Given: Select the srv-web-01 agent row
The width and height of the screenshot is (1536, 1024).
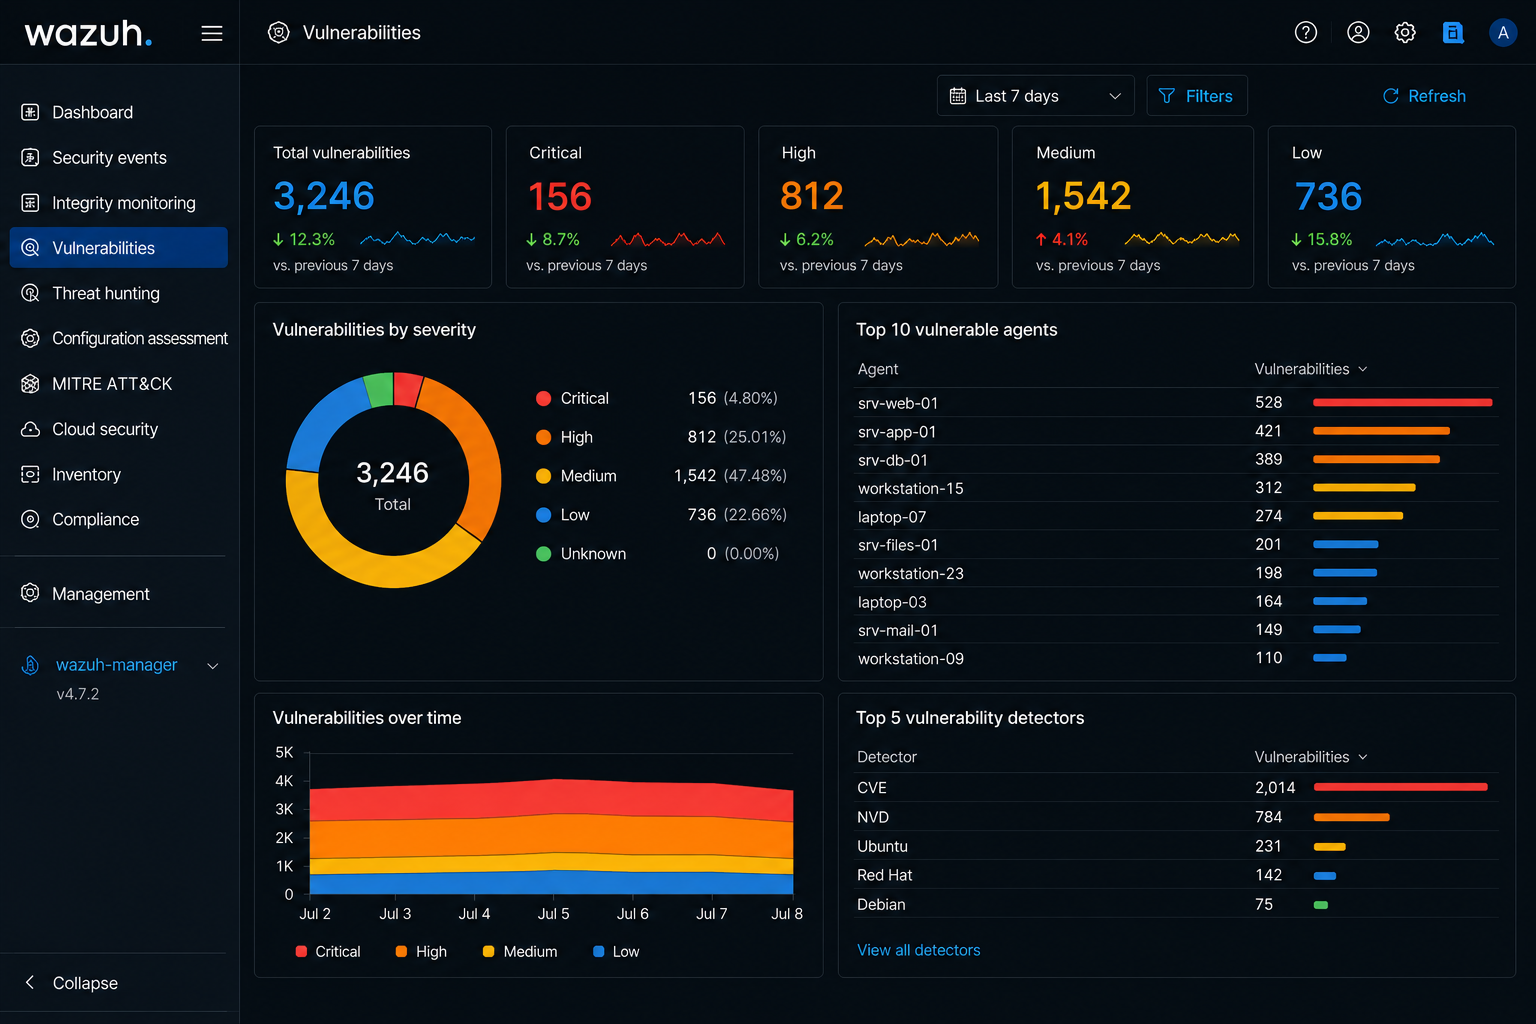Looking at the screenshot, I should point(1177,403).
